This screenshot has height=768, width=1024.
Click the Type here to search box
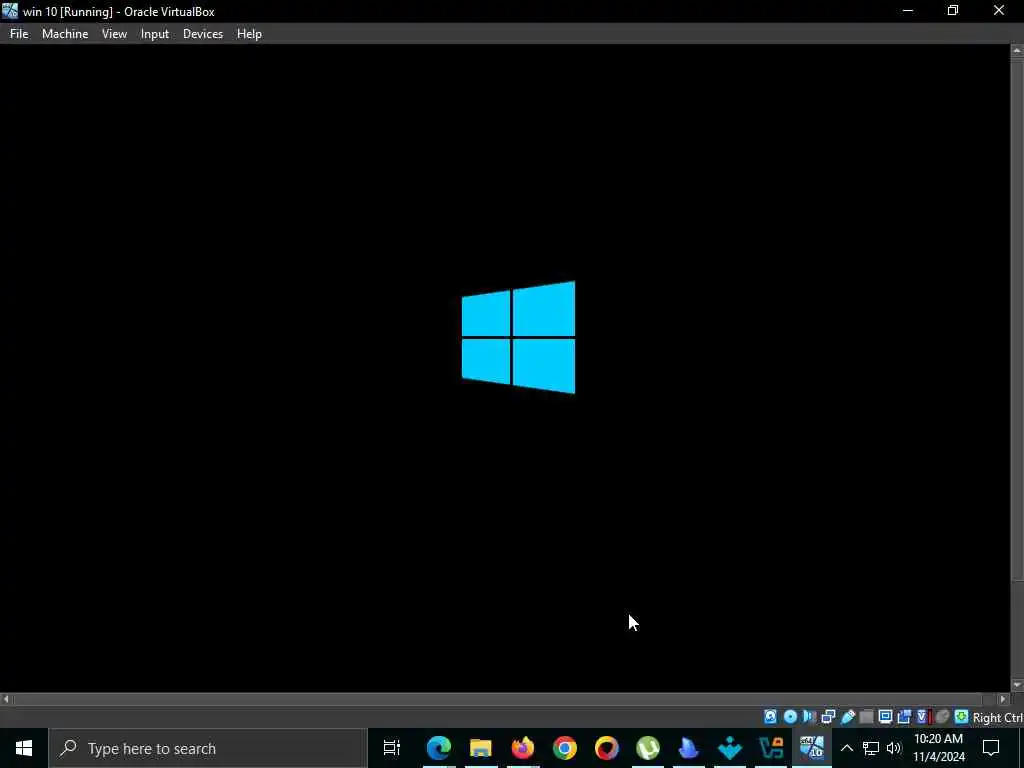click(208, 748)
